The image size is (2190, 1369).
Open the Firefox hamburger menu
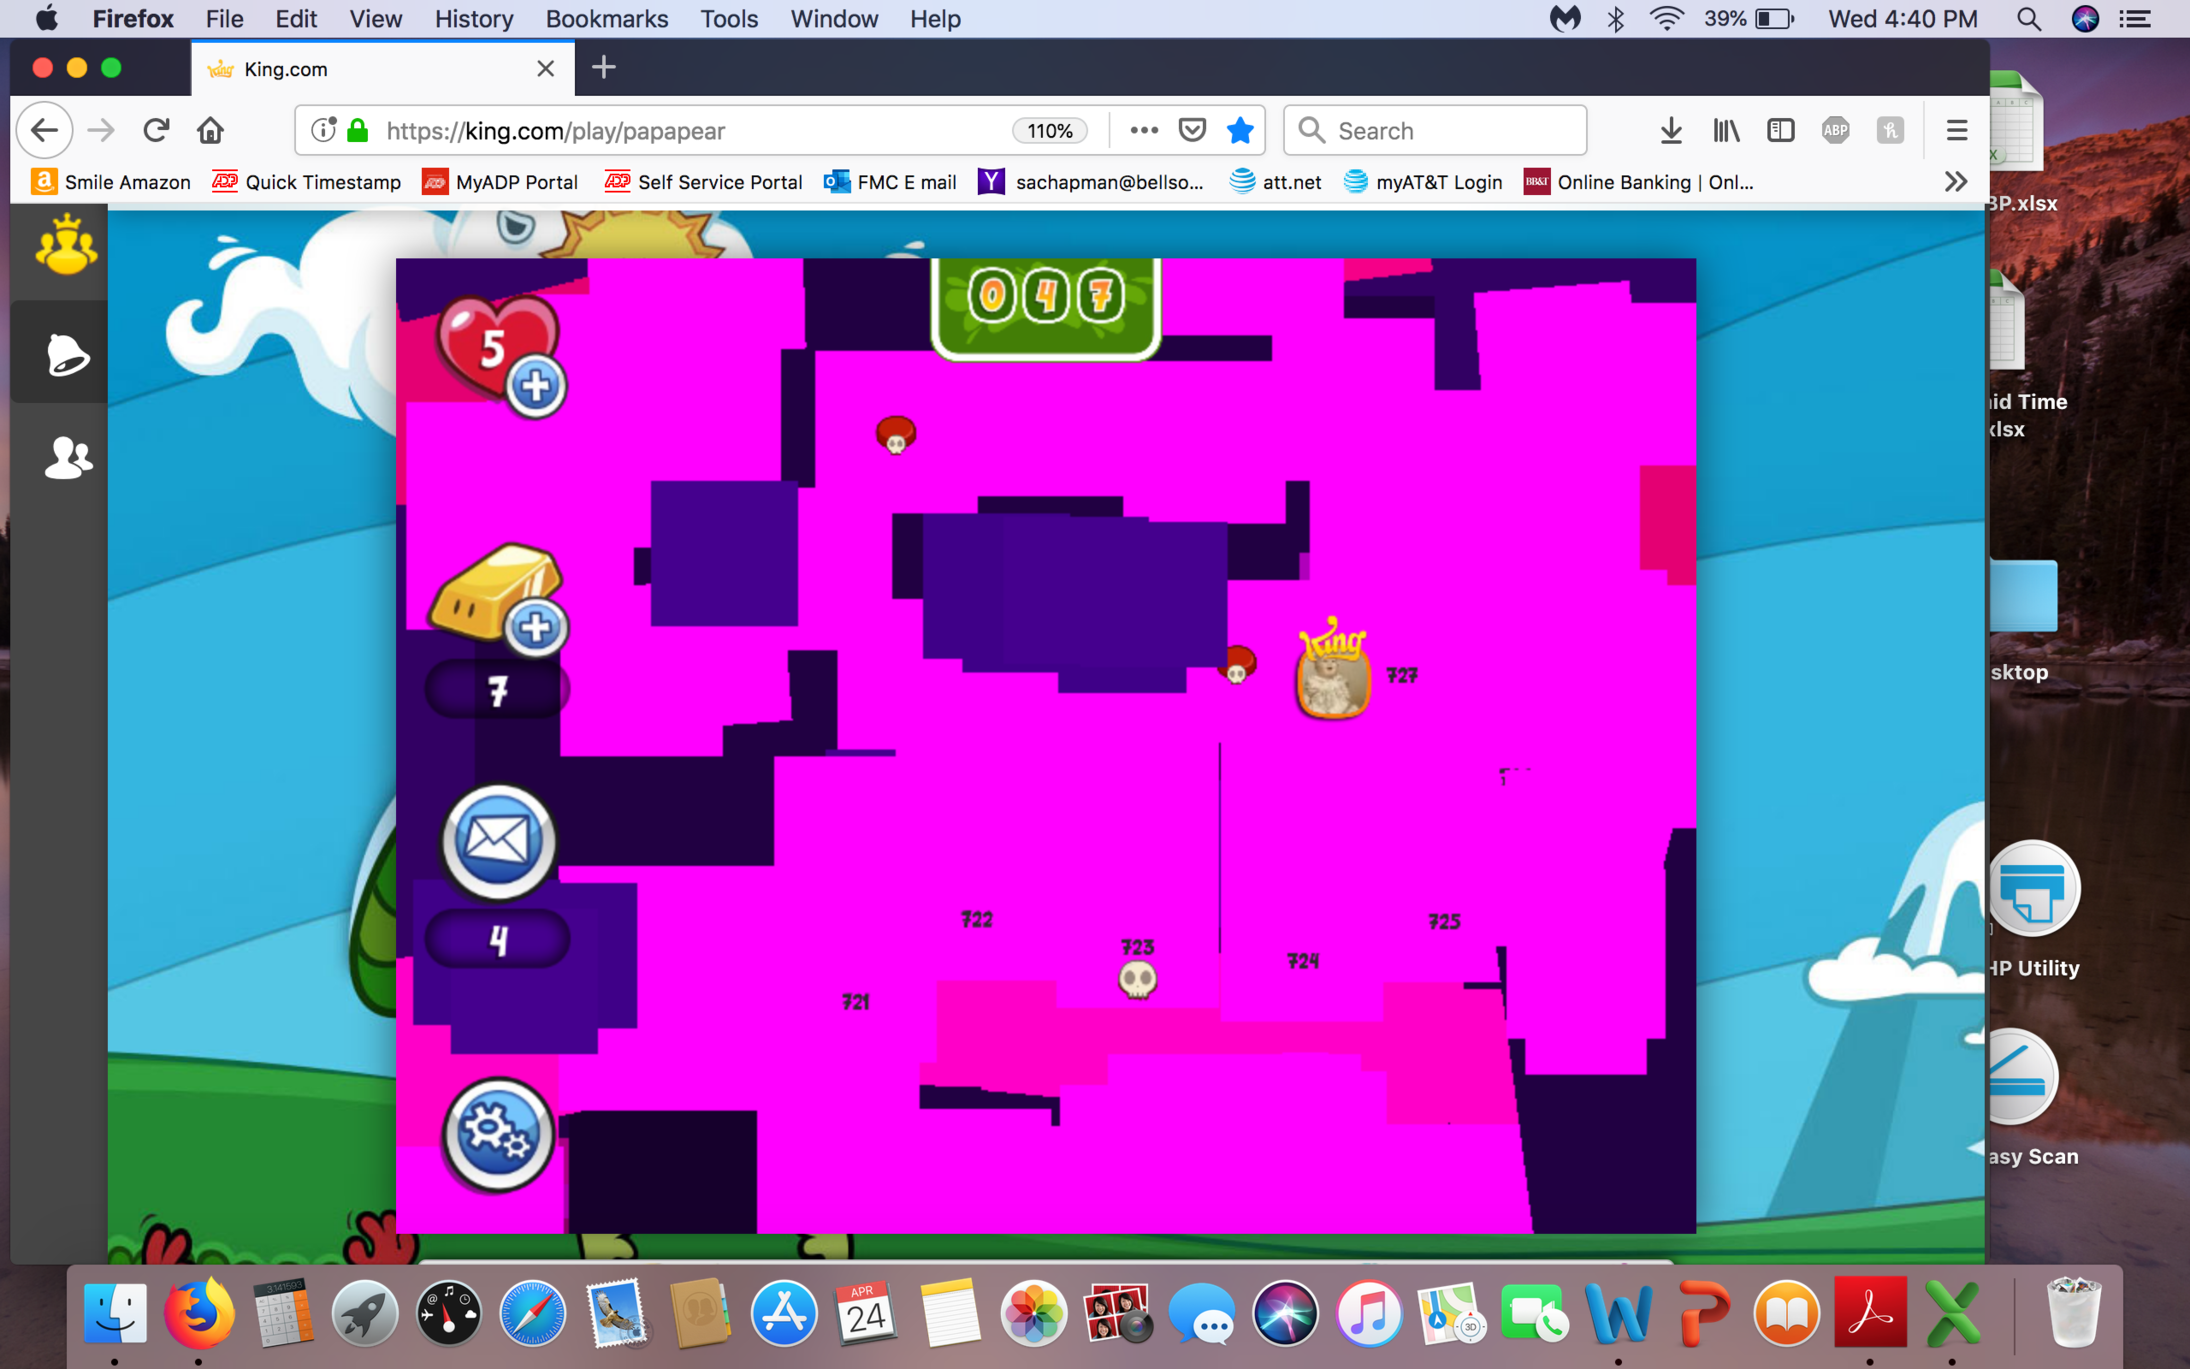pos(1956,131)
